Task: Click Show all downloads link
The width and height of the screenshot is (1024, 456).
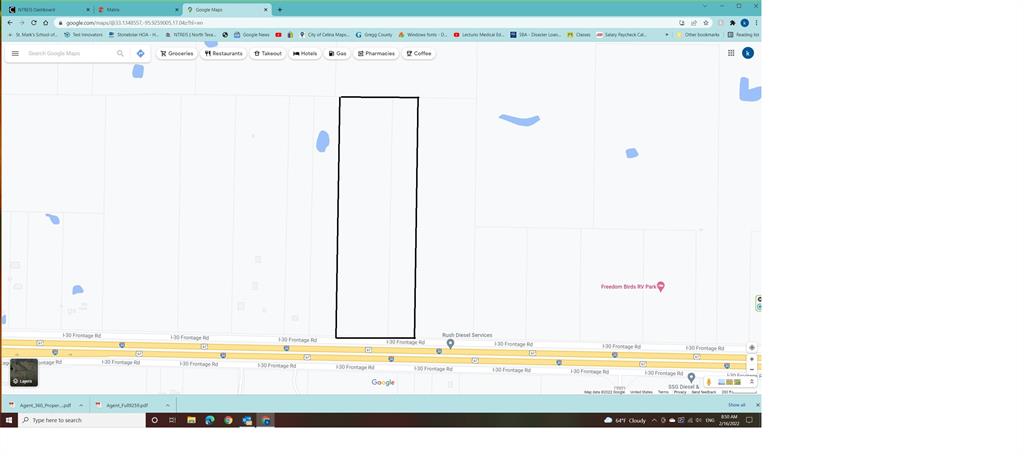Action: coord(736,405)
